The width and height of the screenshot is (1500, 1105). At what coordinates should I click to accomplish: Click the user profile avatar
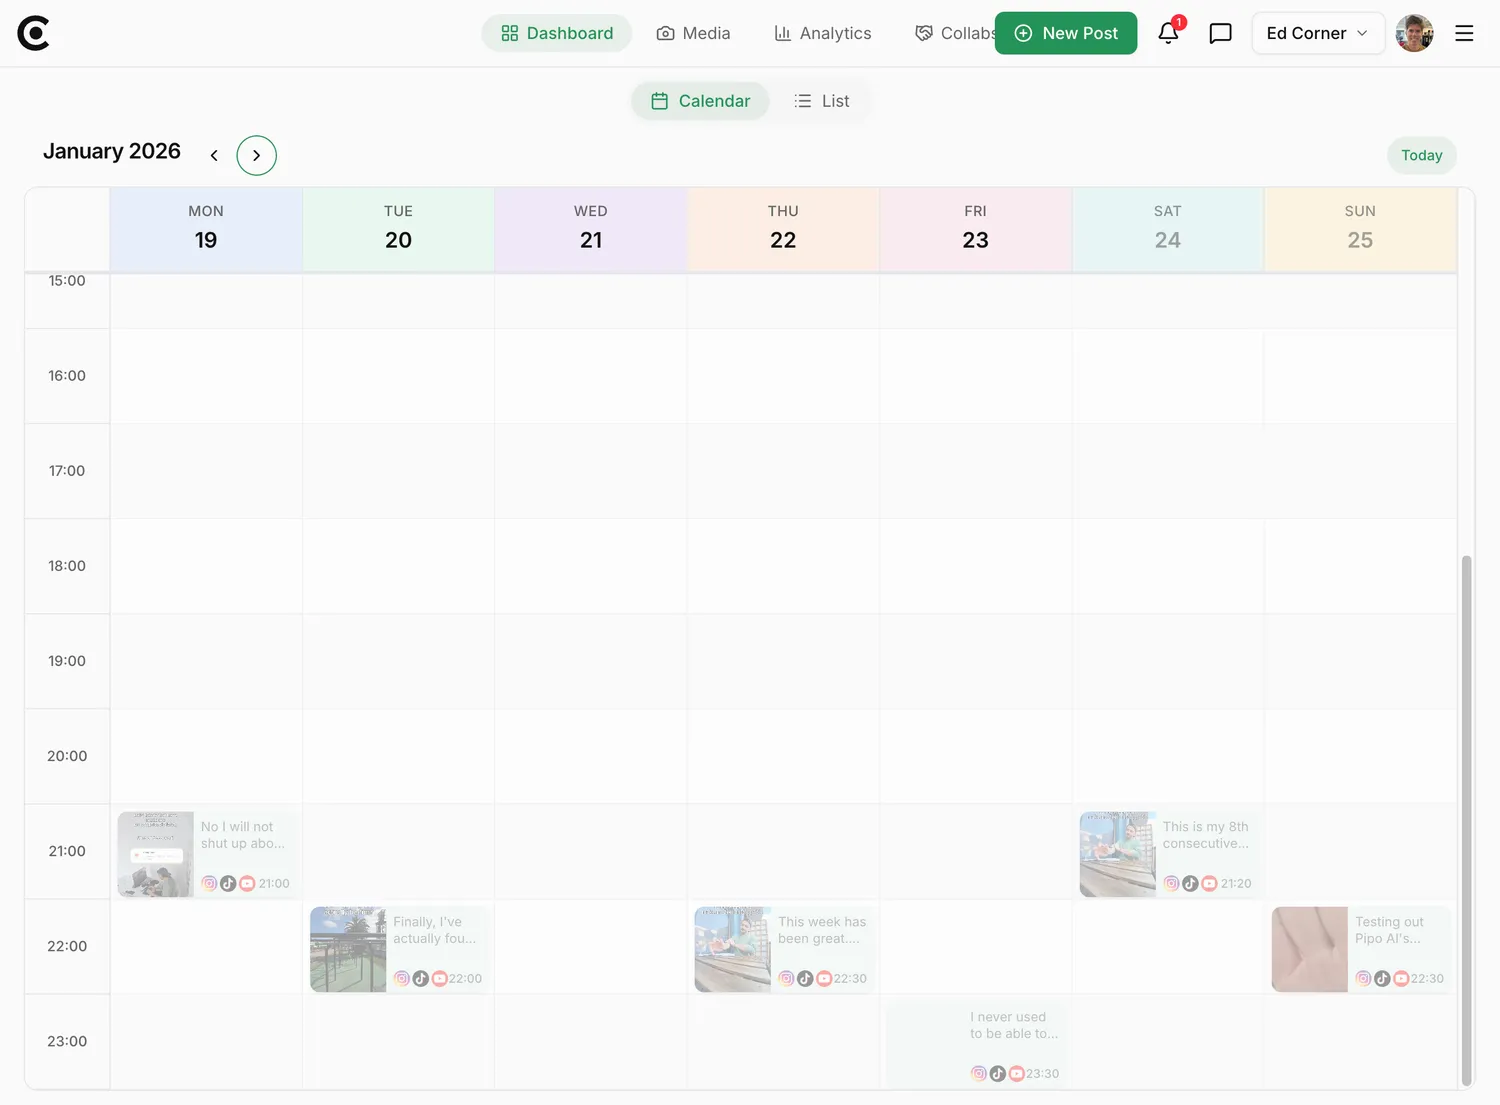click(1414, 33)
